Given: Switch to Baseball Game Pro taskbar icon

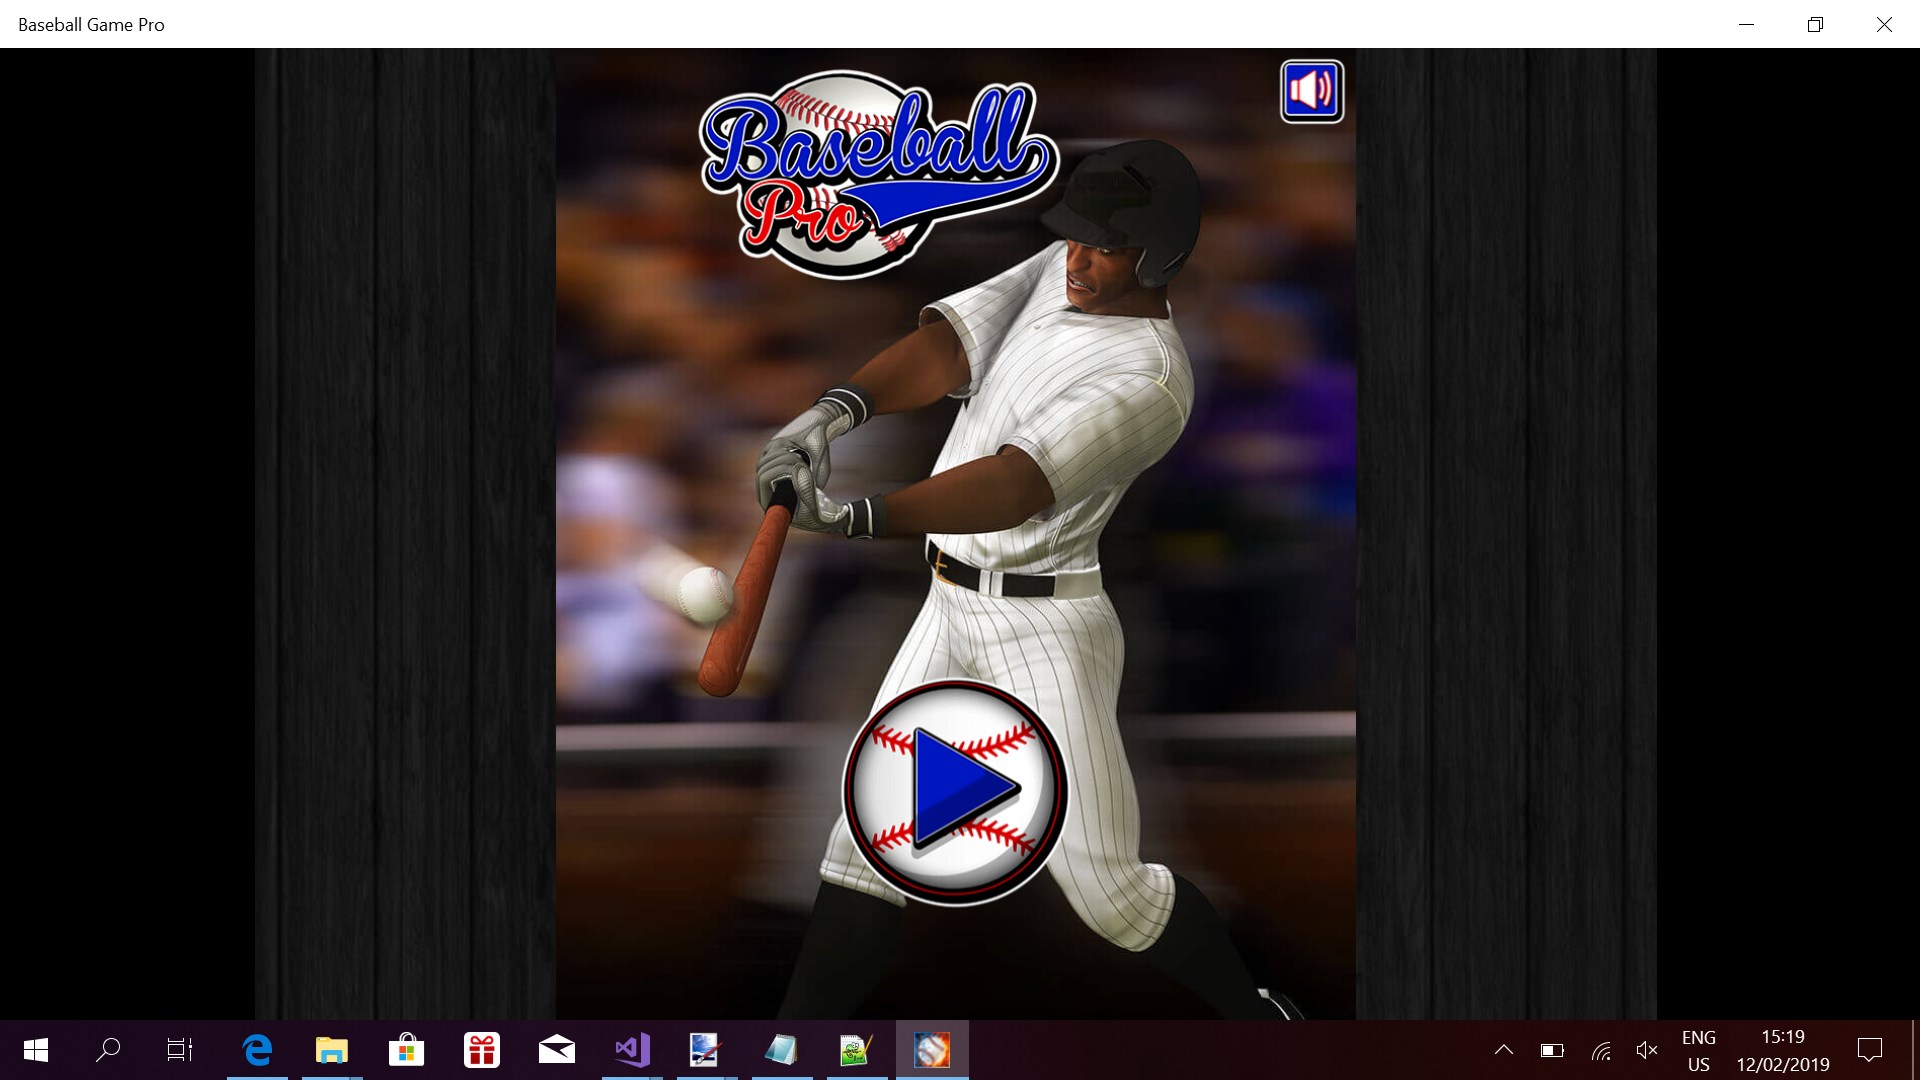Looking at the screenshot, I should (x=932, y=1050).
